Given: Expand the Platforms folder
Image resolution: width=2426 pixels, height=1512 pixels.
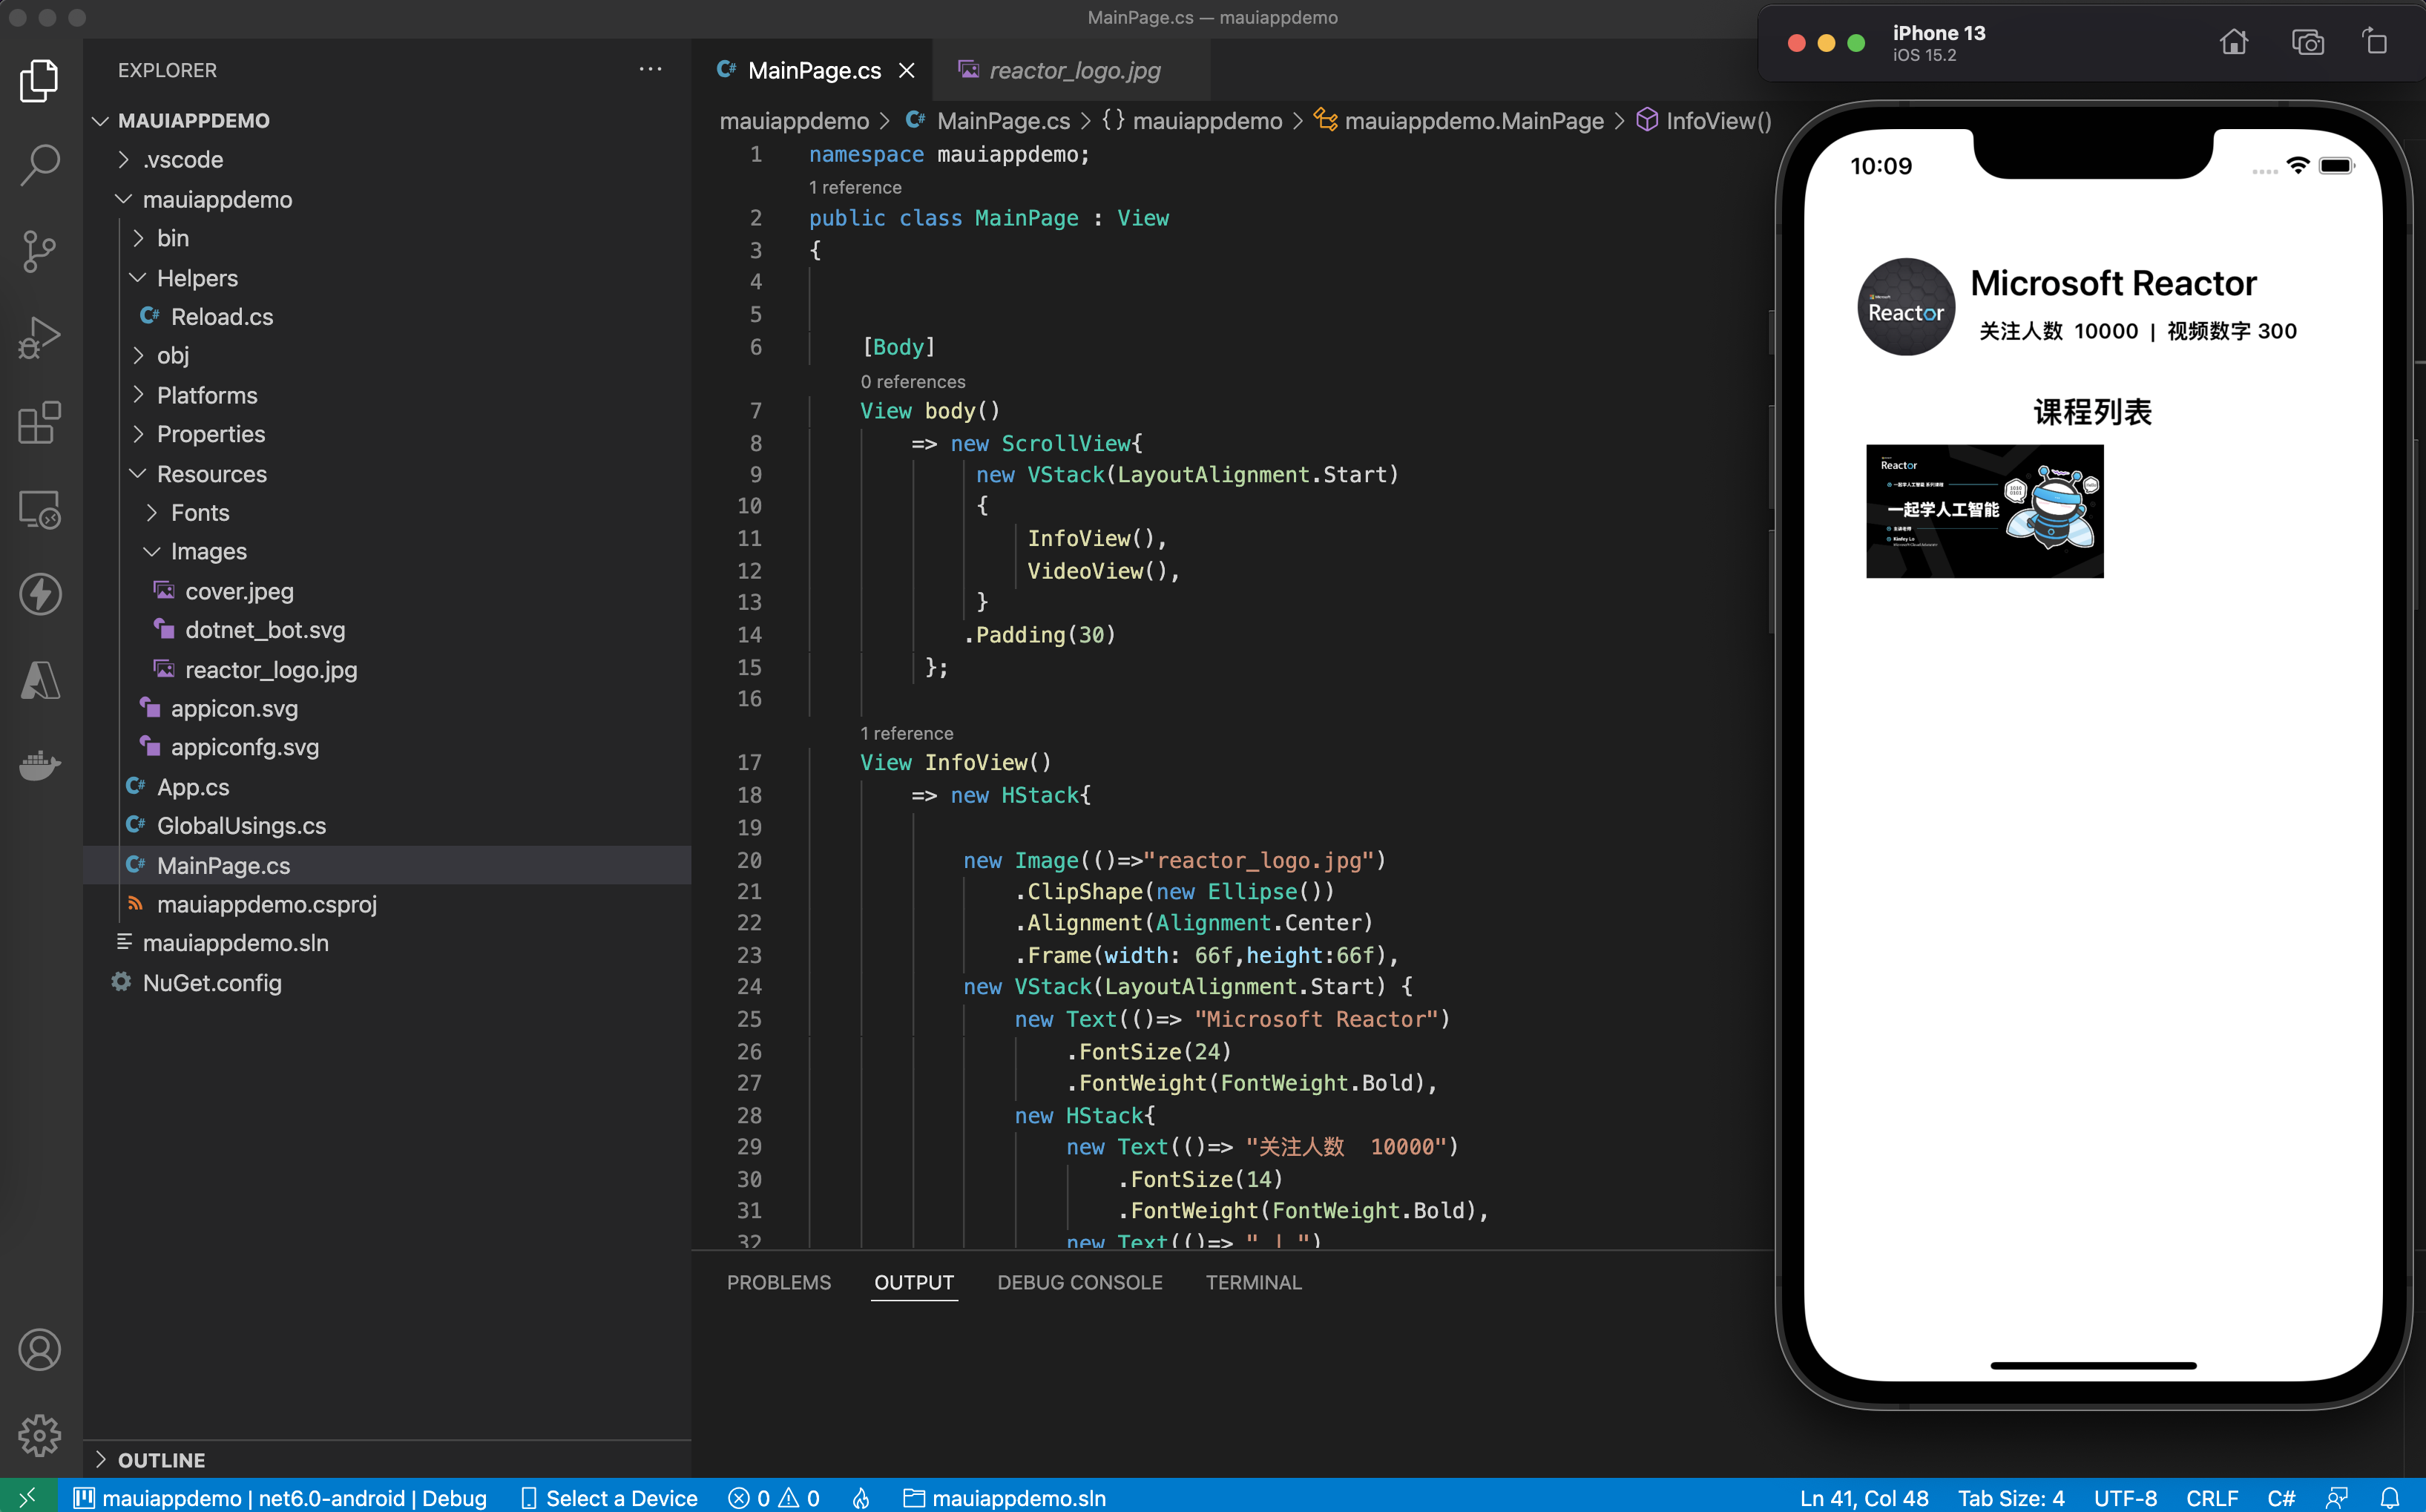Looking at the screenshot, I should (207, 395).
